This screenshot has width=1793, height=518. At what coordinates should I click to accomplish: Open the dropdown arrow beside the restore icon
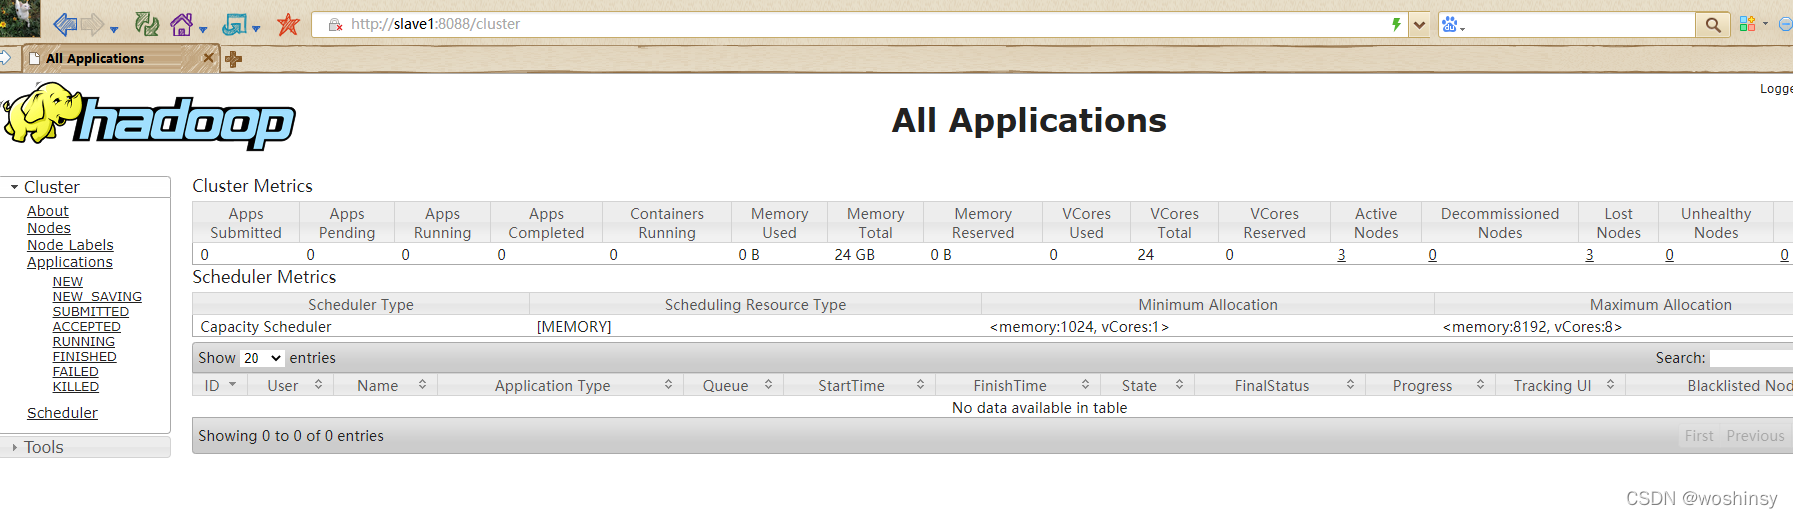[256, 29]
